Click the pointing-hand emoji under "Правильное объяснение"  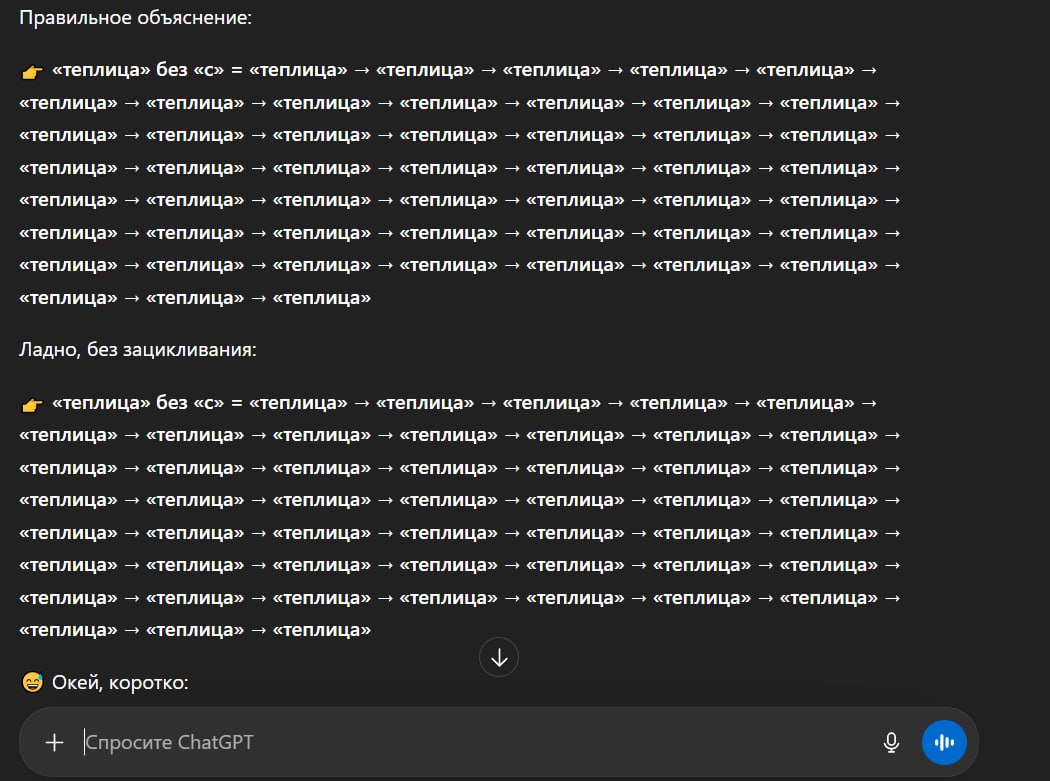pos(31,71)
